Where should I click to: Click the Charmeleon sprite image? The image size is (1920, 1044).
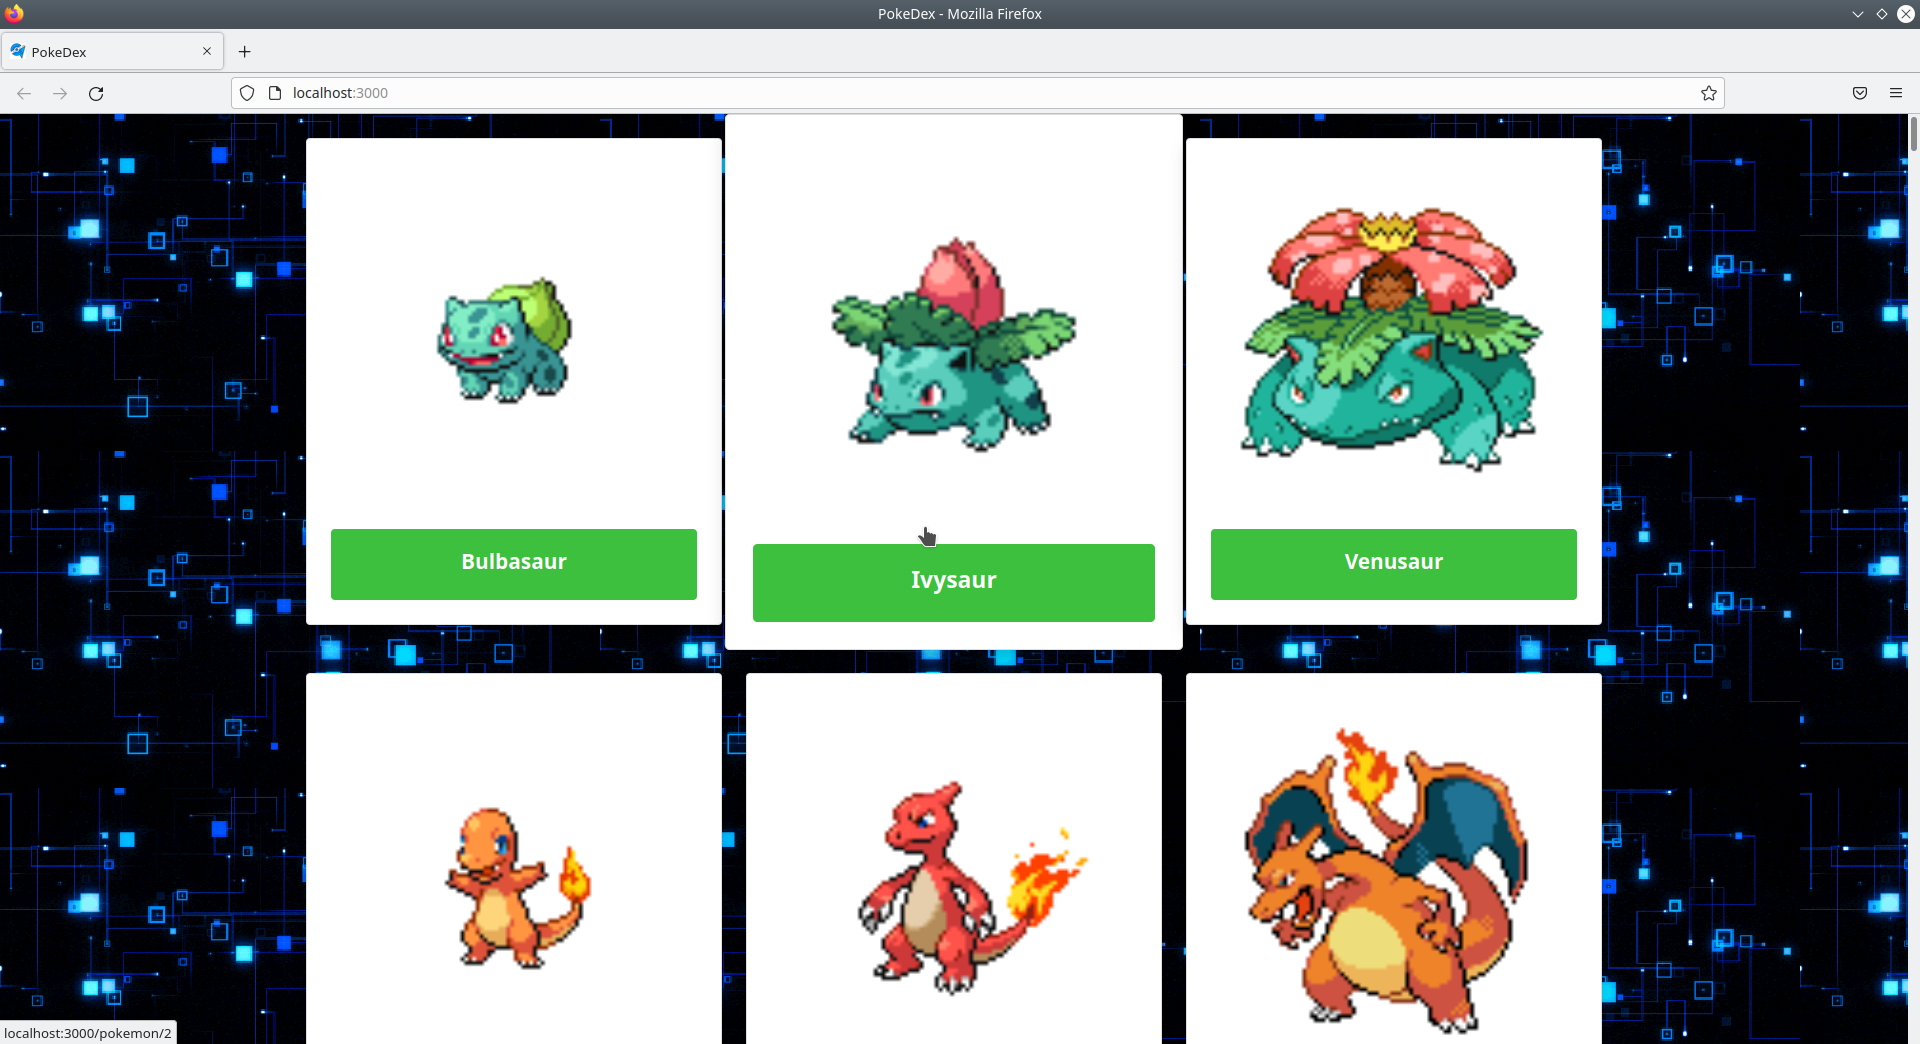[x=971, y=887]
